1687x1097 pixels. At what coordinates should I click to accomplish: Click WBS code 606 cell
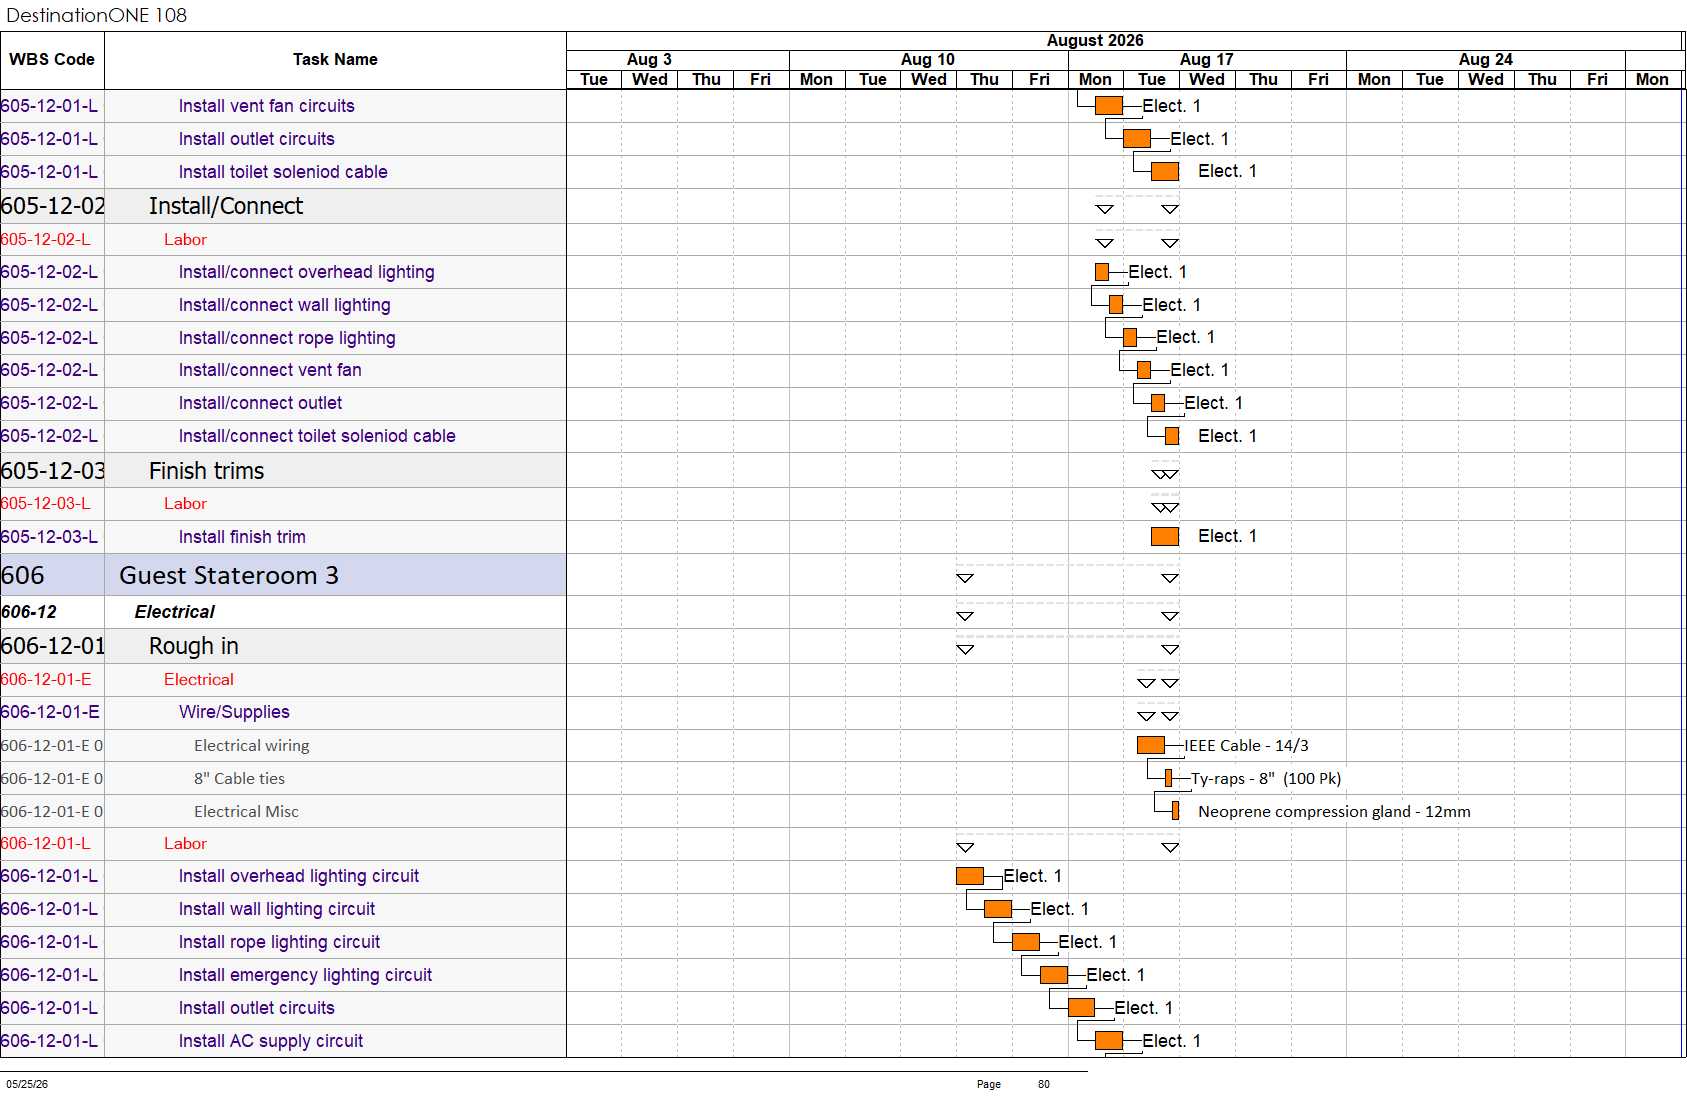52,576
